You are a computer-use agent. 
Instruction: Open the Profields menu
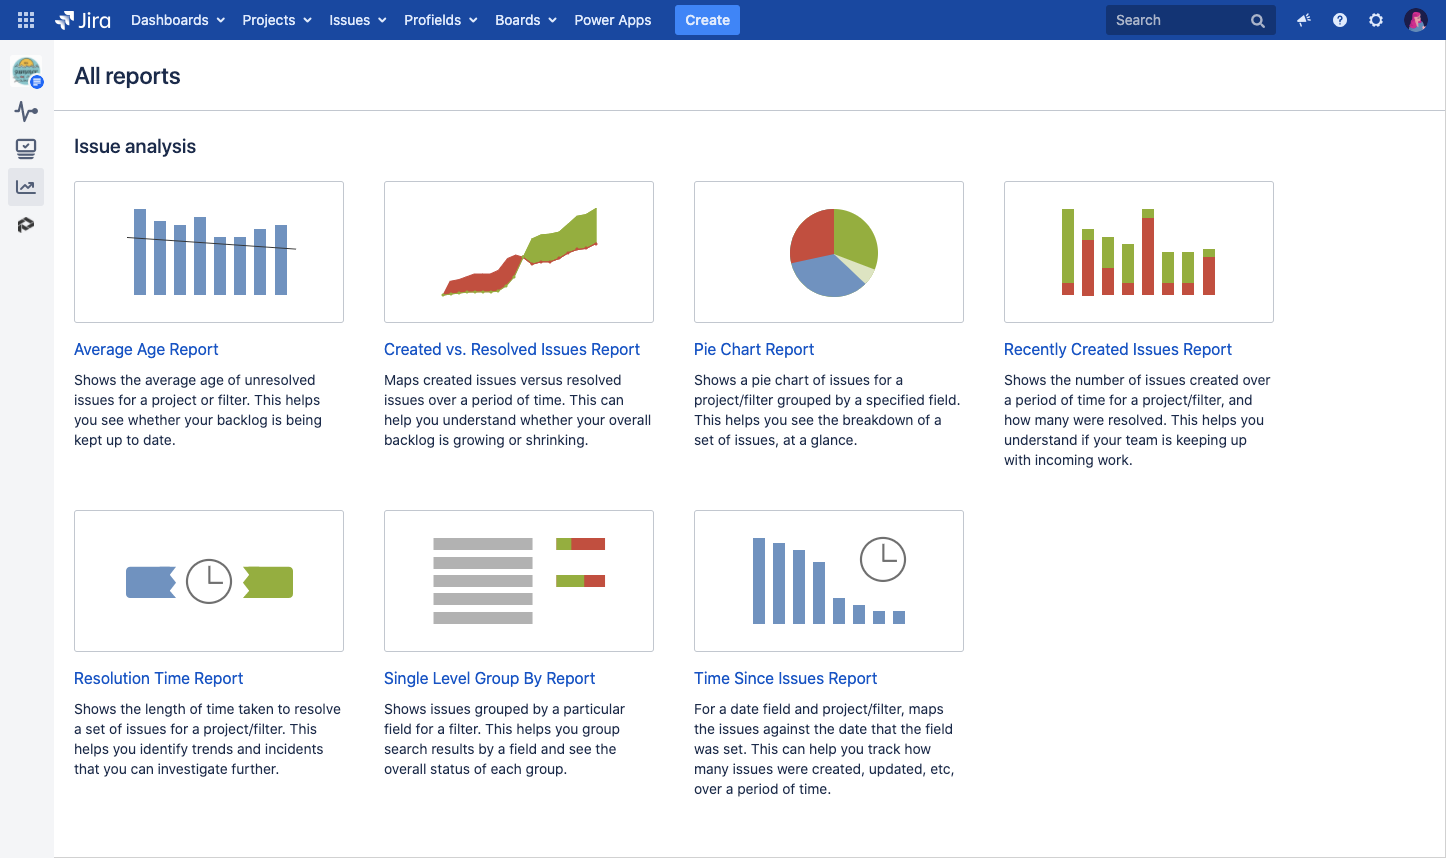point(440,19)
